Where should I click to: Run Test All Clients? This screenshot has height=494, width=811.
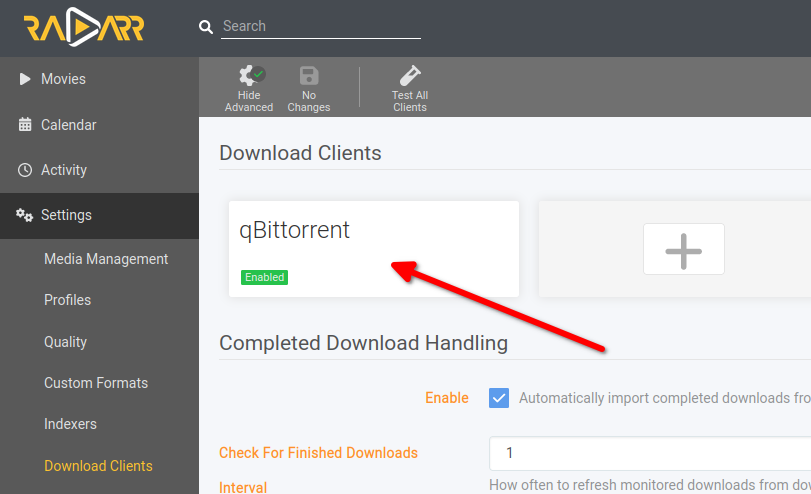tap(410, 89)
